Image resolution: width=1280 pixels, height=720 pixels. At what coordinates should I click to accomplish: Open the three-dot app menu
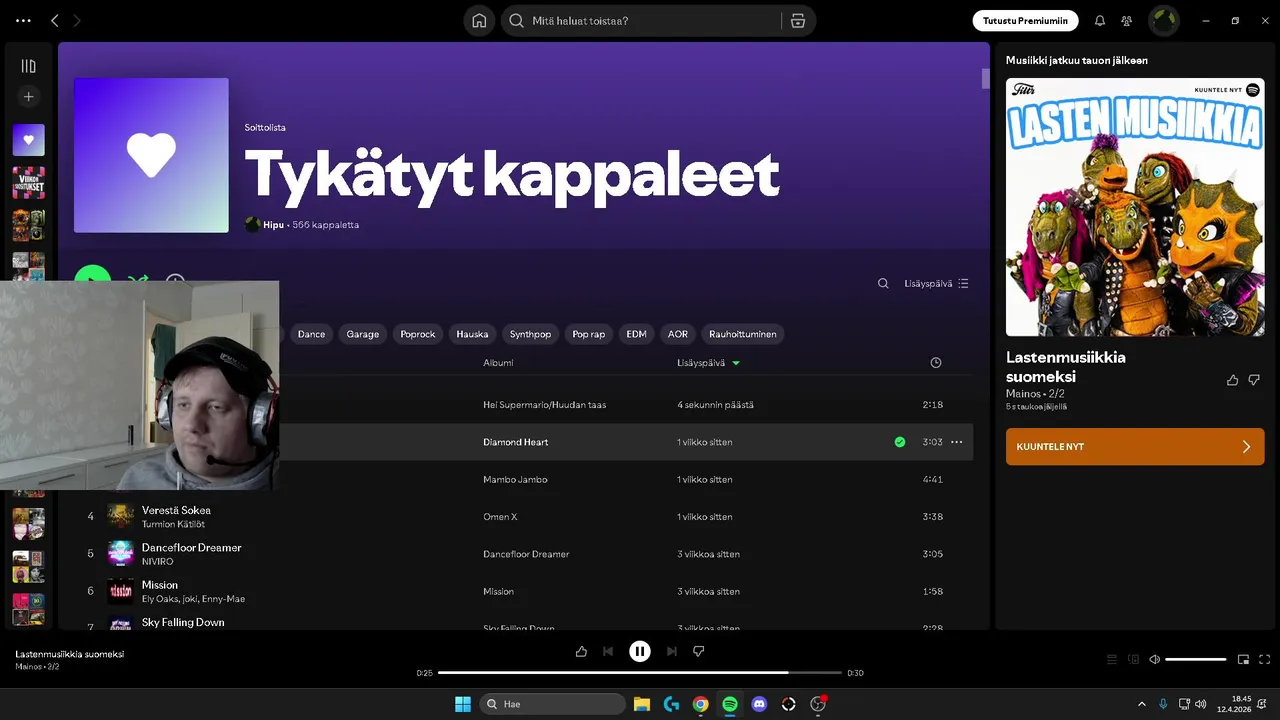(x=23, y=20)
